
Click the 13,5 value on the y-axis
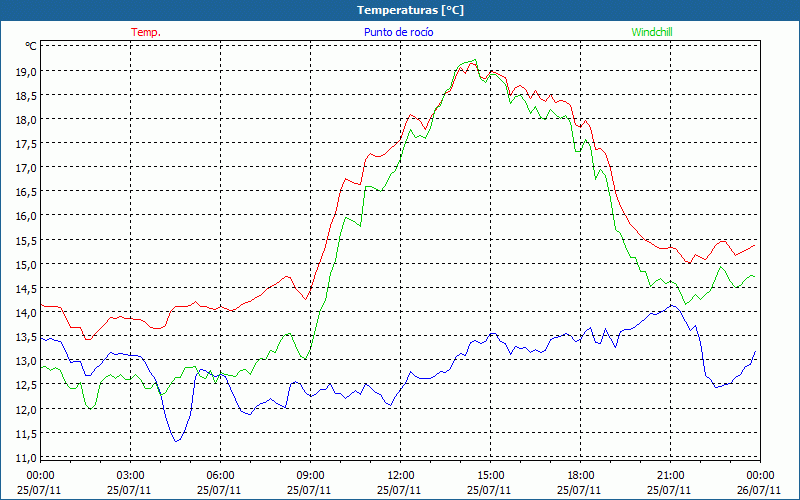(x=27, y=337)
